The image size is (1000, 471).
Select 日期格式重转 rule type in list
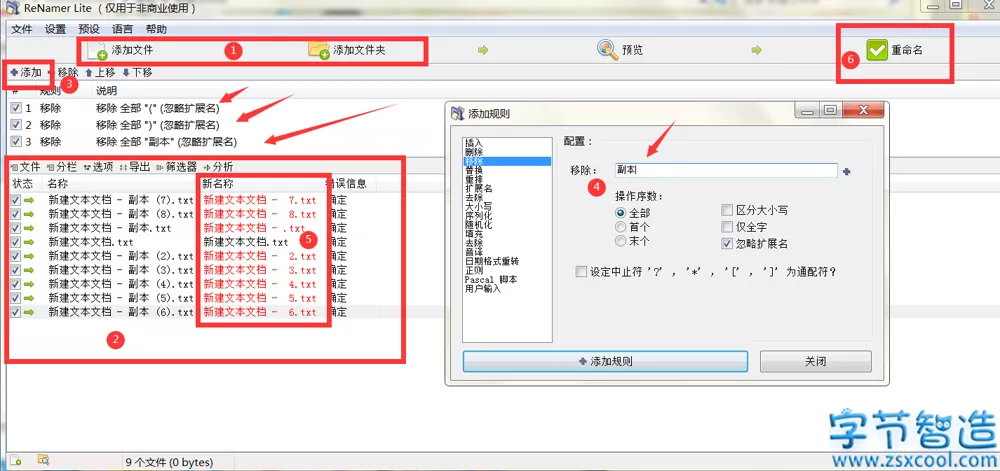(508, 261)
